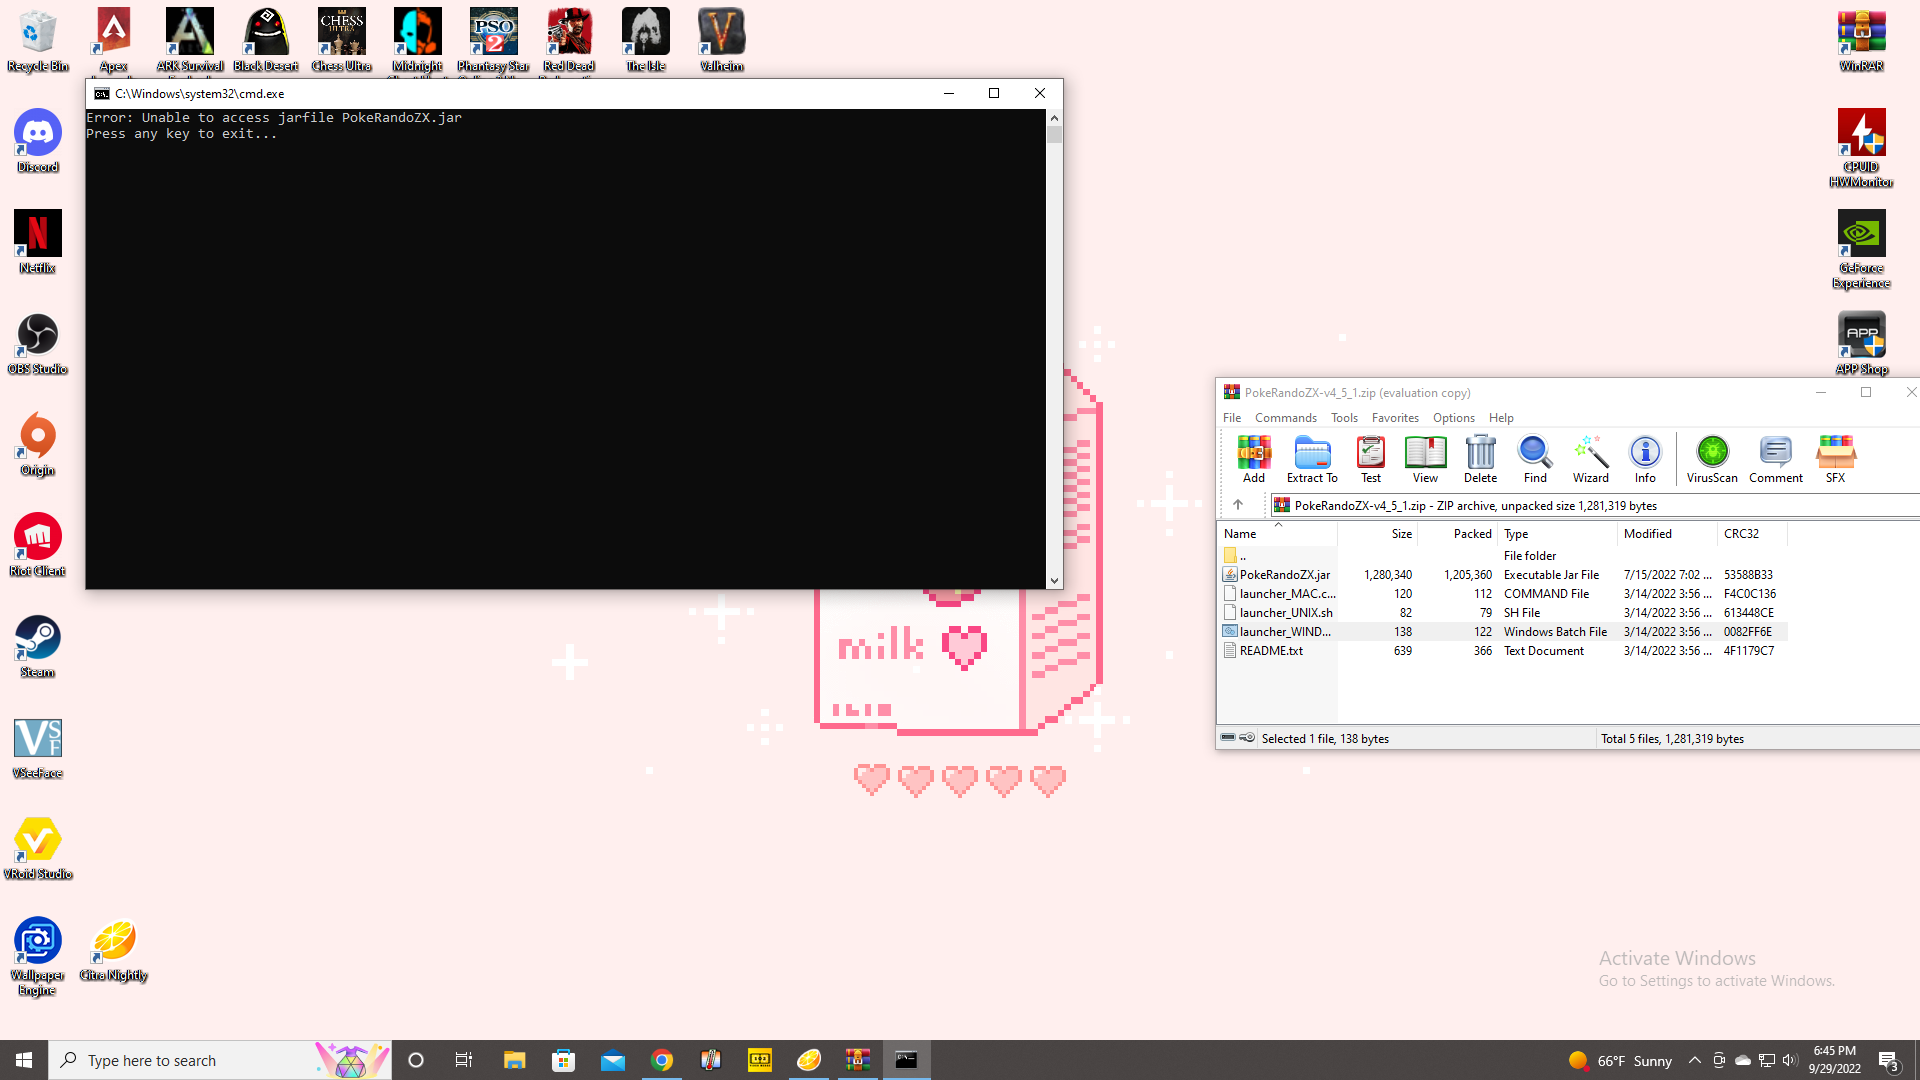Select launcher_UNIX.sh in the archive list

pyautogui.click(x=1503, y=613)
